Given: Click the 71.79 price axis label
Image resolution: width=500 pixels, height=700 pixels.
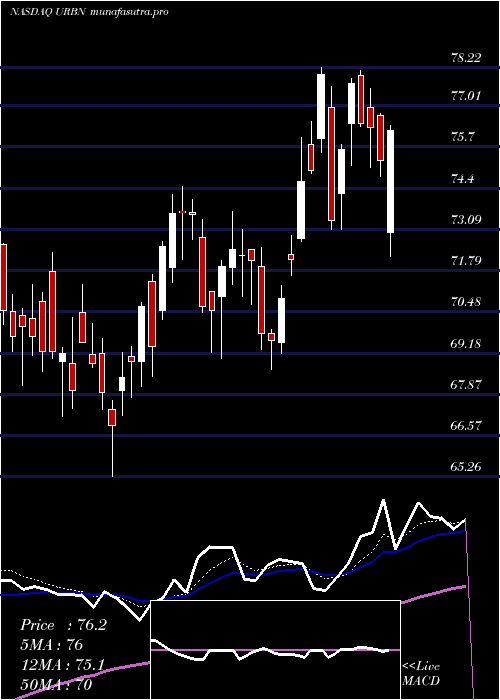Looking at the screenshot, I should 467,260.
